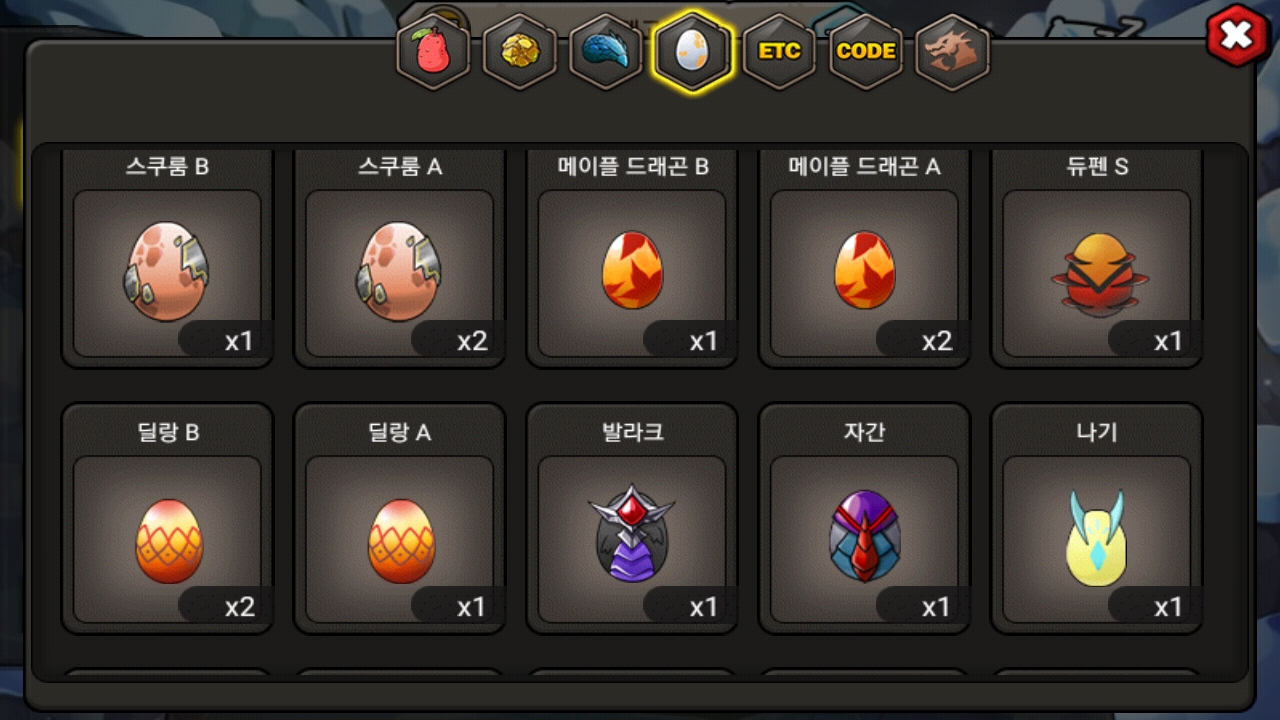
Task: Choose the 딜랑 A egg
Action: pos(399,540)
